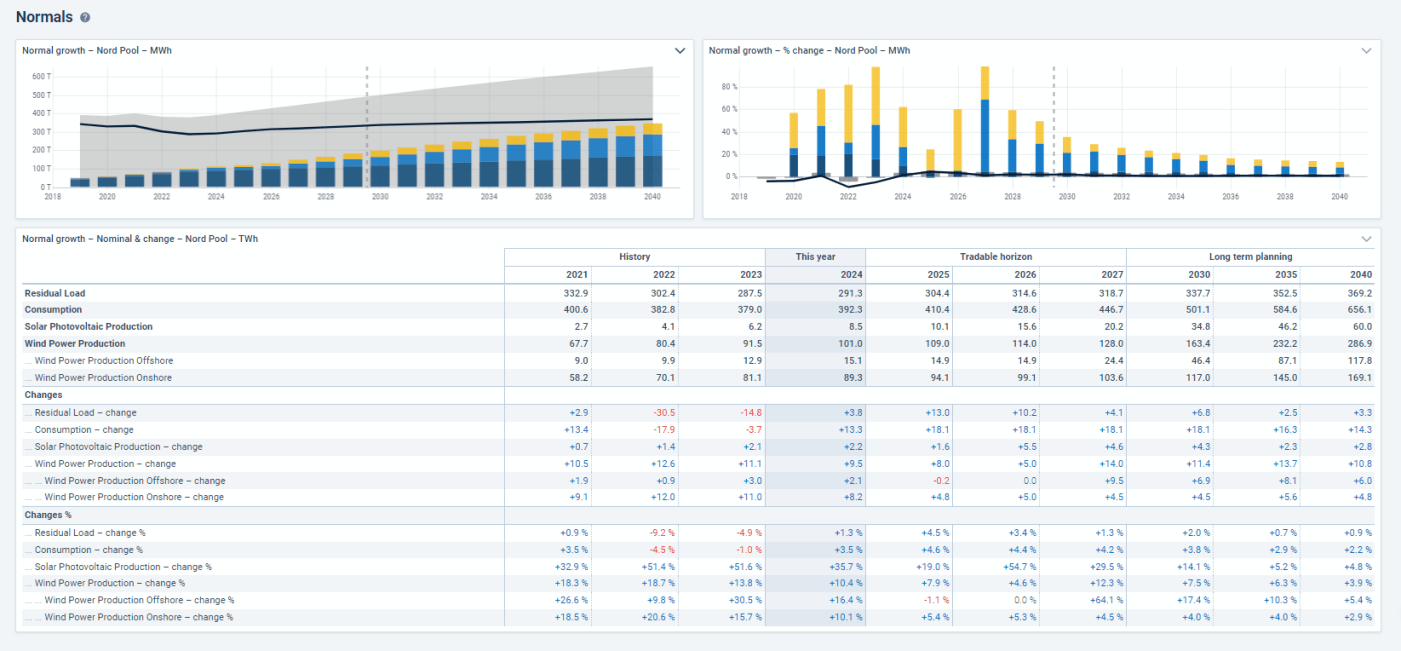
Task: Select the 2023 column header
Action: point(751,274)
